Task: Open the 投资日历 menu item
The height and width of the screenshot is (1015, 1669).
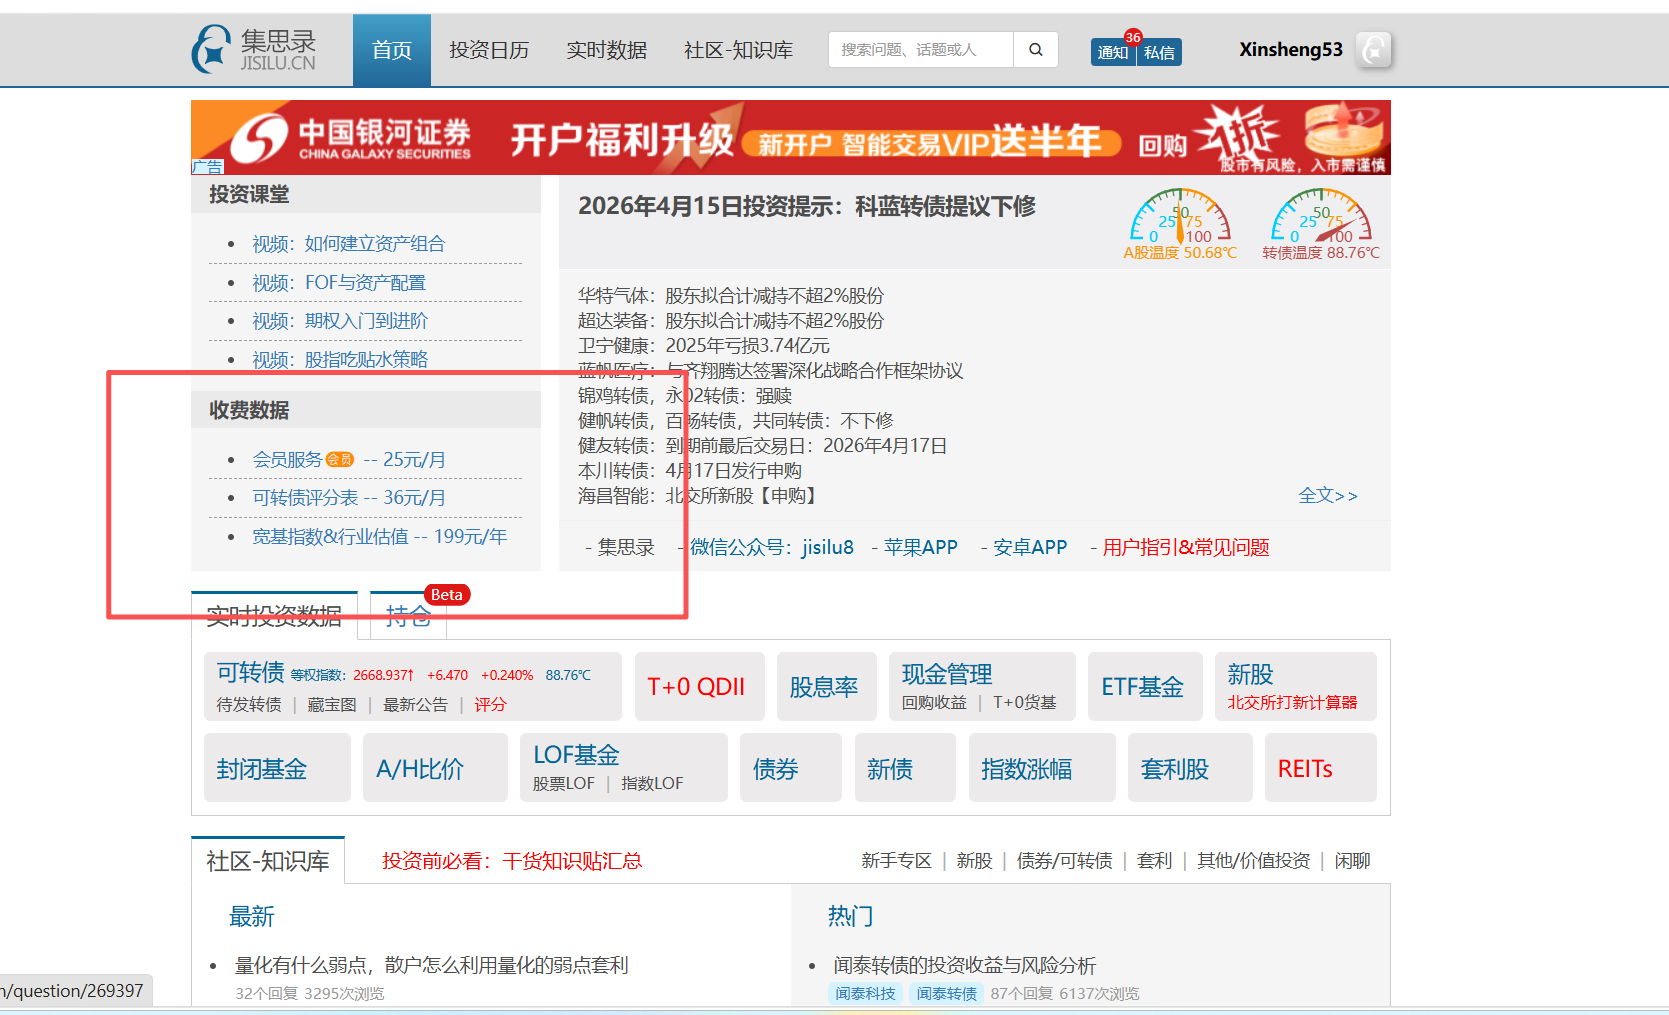Action: [489, 50]
